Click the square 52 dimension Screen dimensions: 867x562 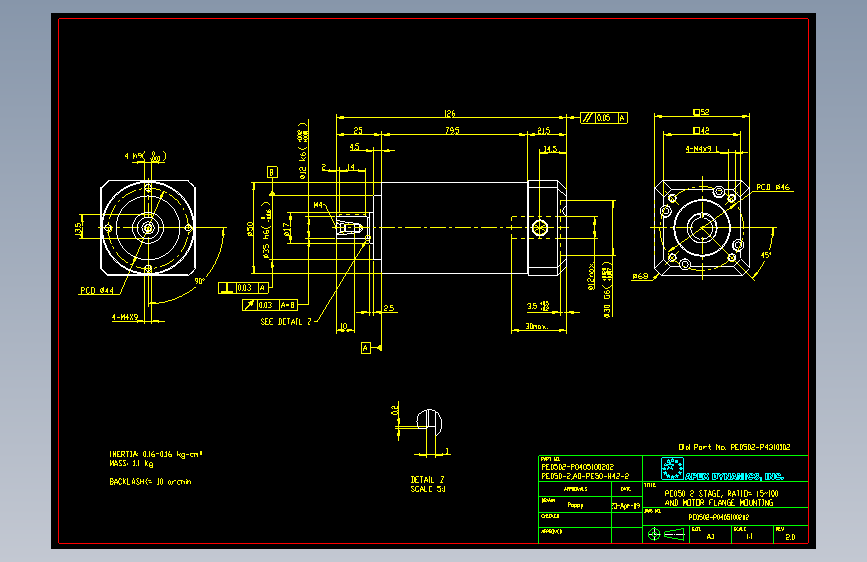click(x=701, y=112)
